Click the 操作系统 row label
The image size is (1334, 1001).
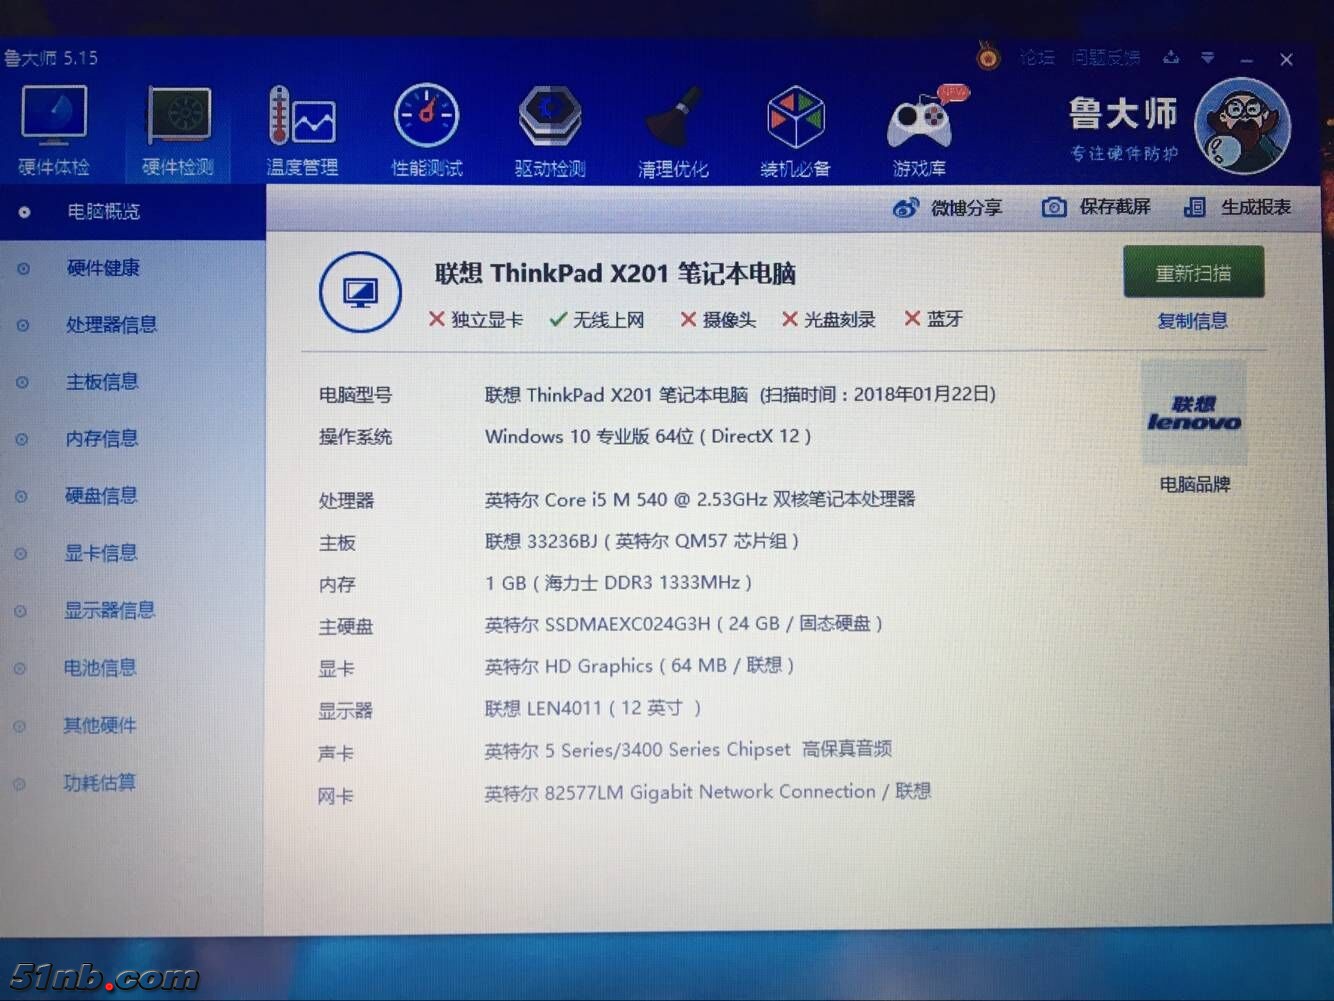point(355,437)
